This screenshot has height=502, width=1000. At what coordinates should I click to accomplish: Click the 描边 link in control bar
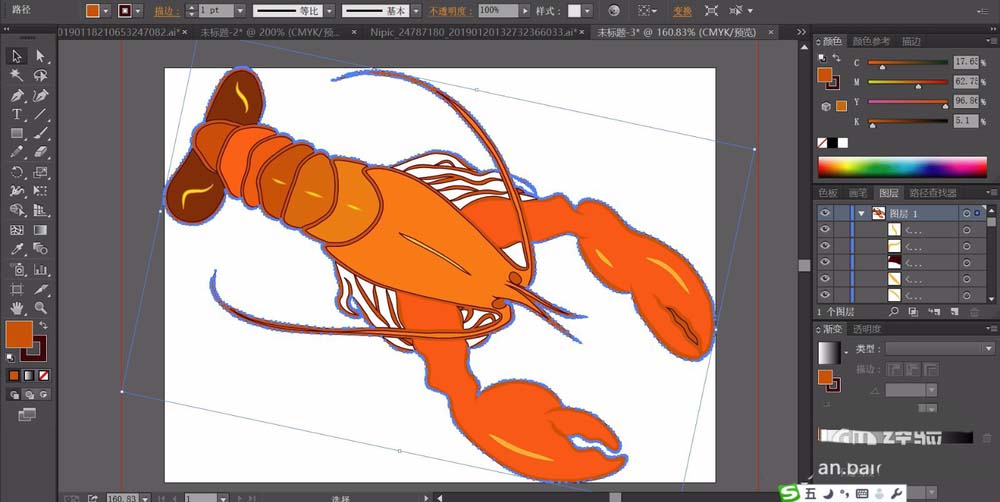click(167, 11)
